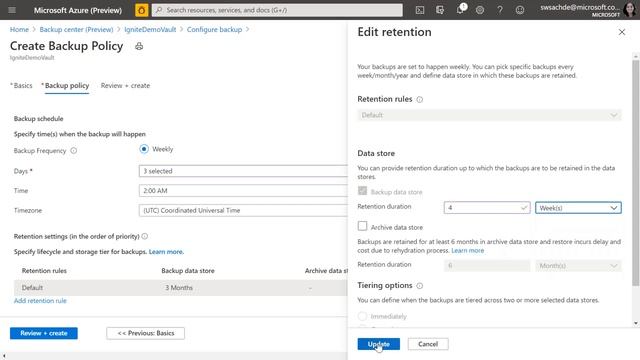Click the Review + create button

[44, 333]
